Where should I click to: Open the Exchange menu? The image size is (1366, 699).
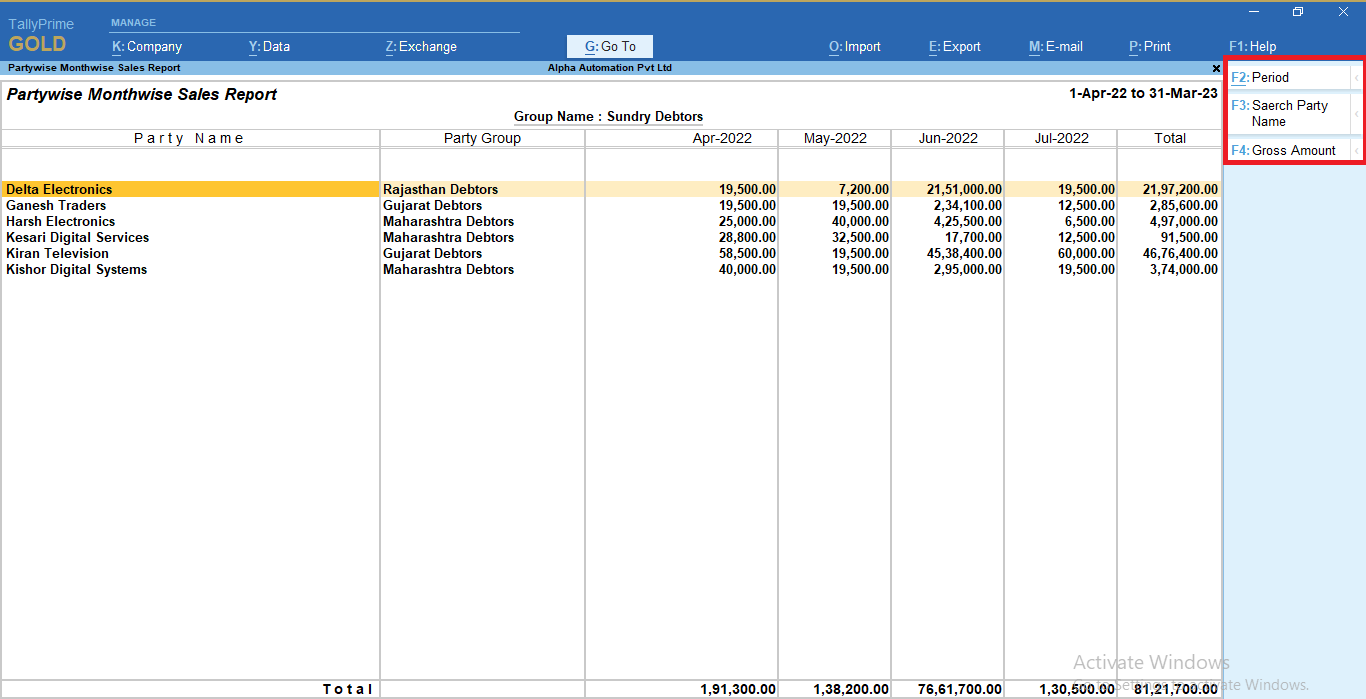click(420, 46)
